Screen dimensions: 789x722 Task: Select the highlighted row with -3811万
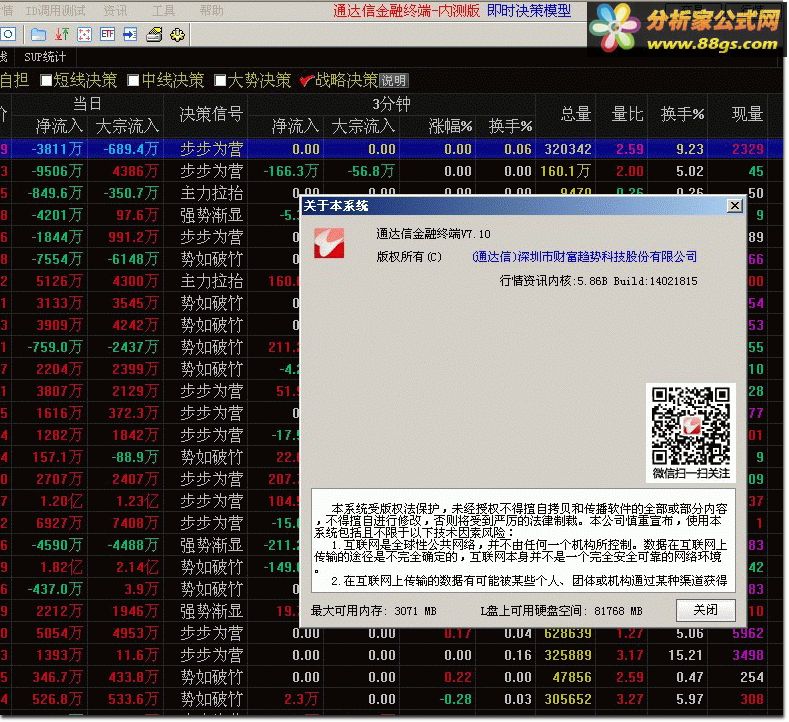click(391, 149)
